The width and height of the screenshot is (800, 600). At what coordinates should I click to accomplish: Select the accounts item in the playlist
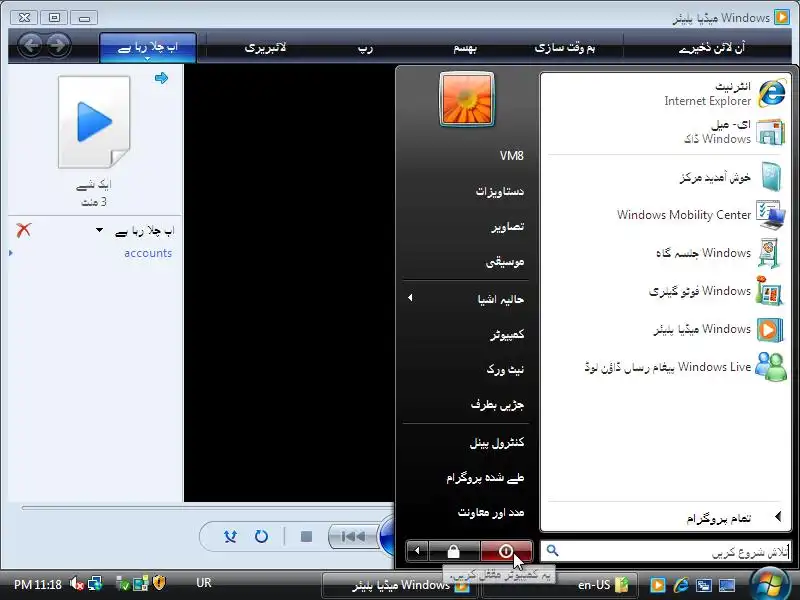click(x=148, y=253)
